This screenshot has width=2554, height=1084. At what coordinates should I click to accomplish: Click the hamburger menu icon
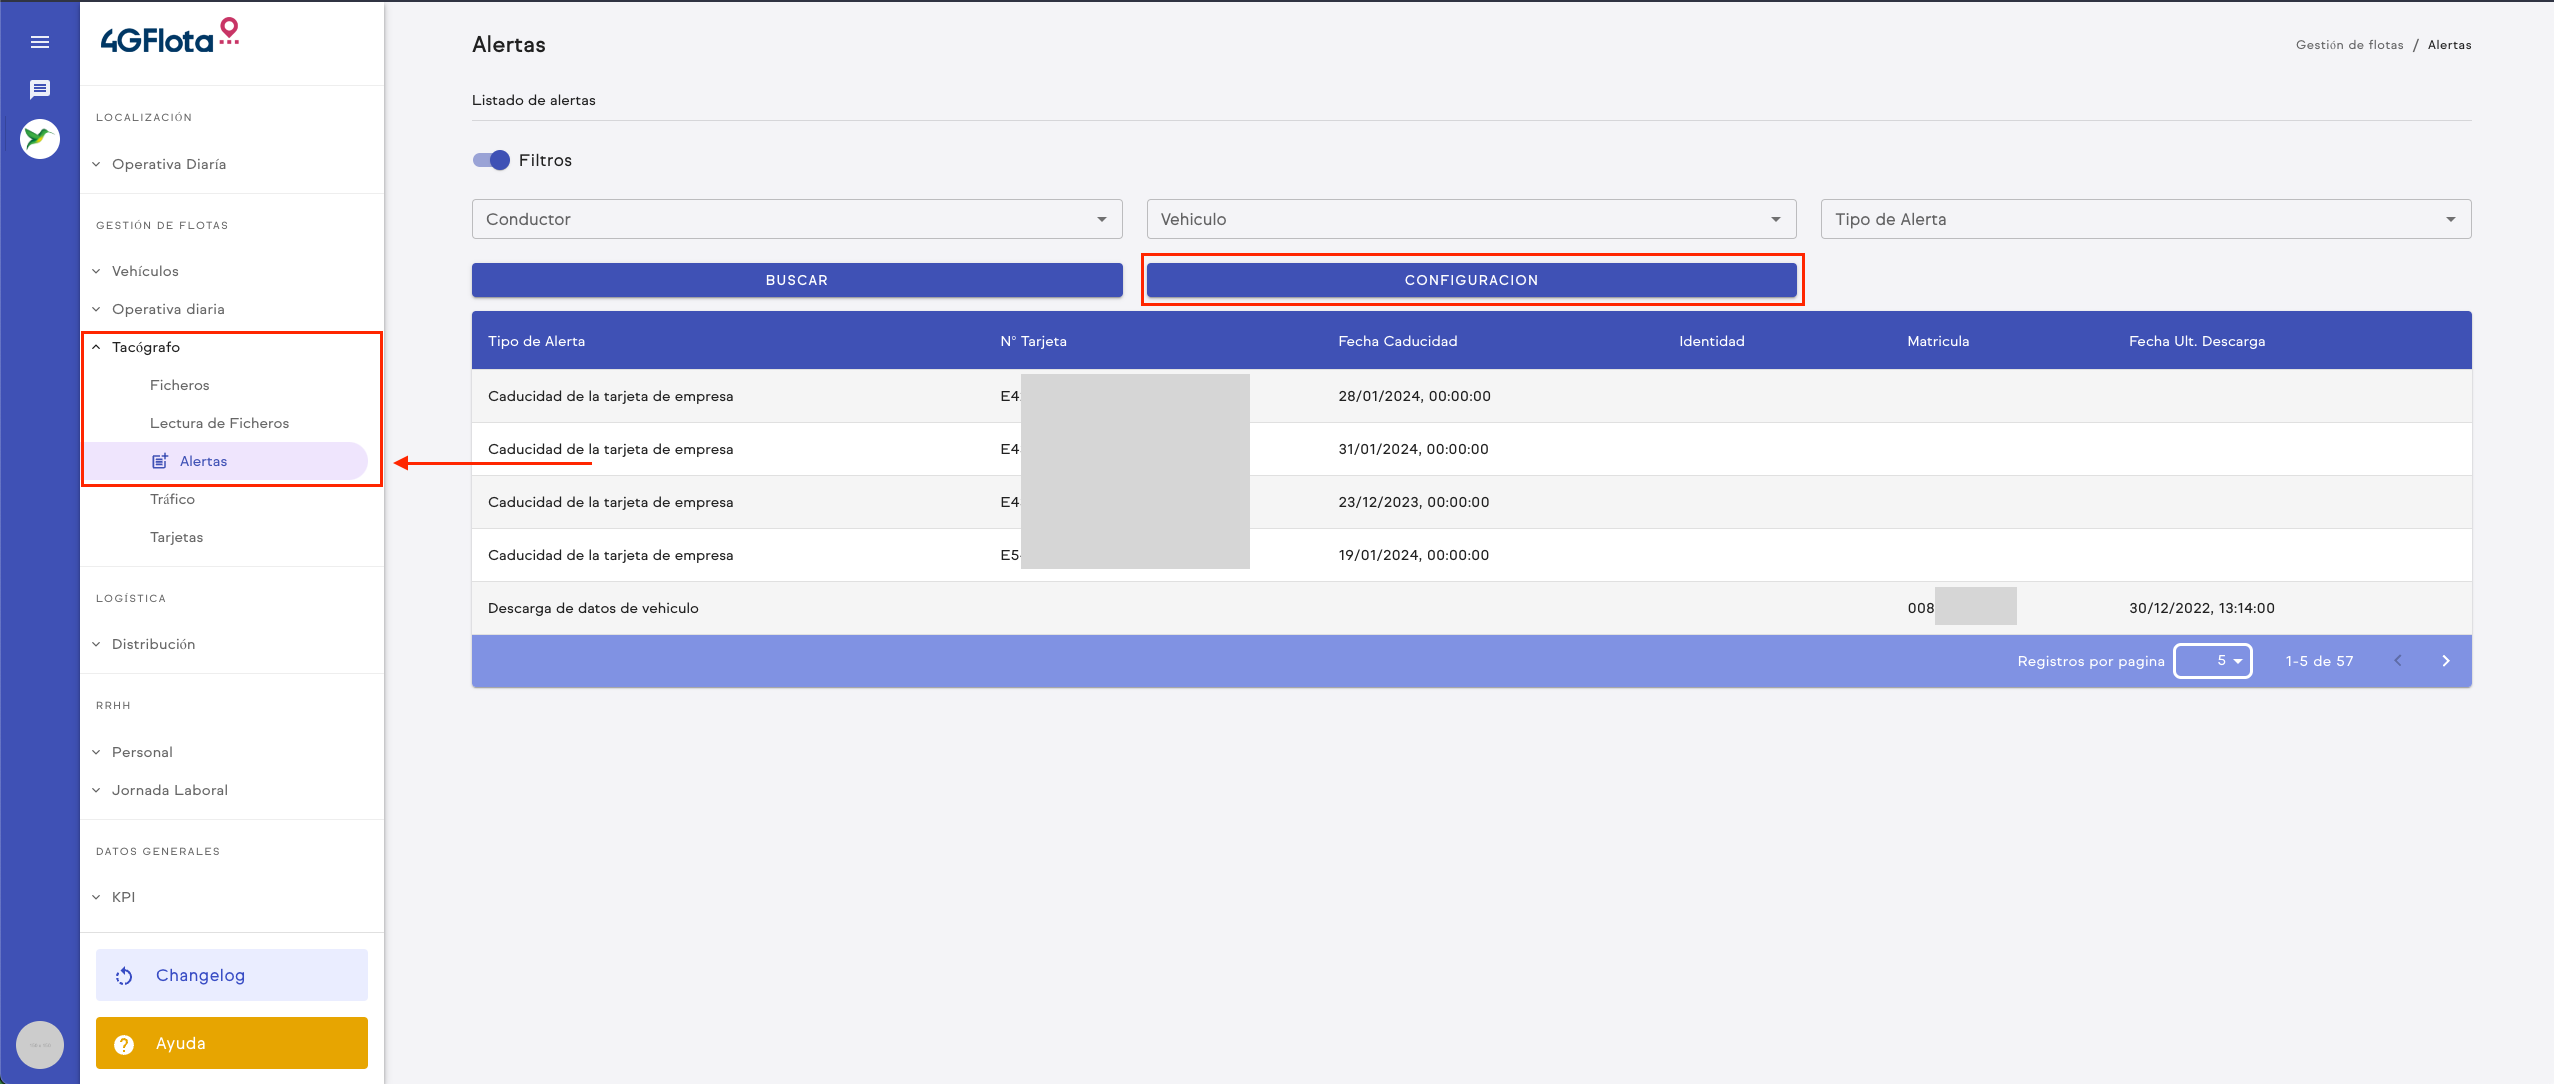[x=40, y=42]
